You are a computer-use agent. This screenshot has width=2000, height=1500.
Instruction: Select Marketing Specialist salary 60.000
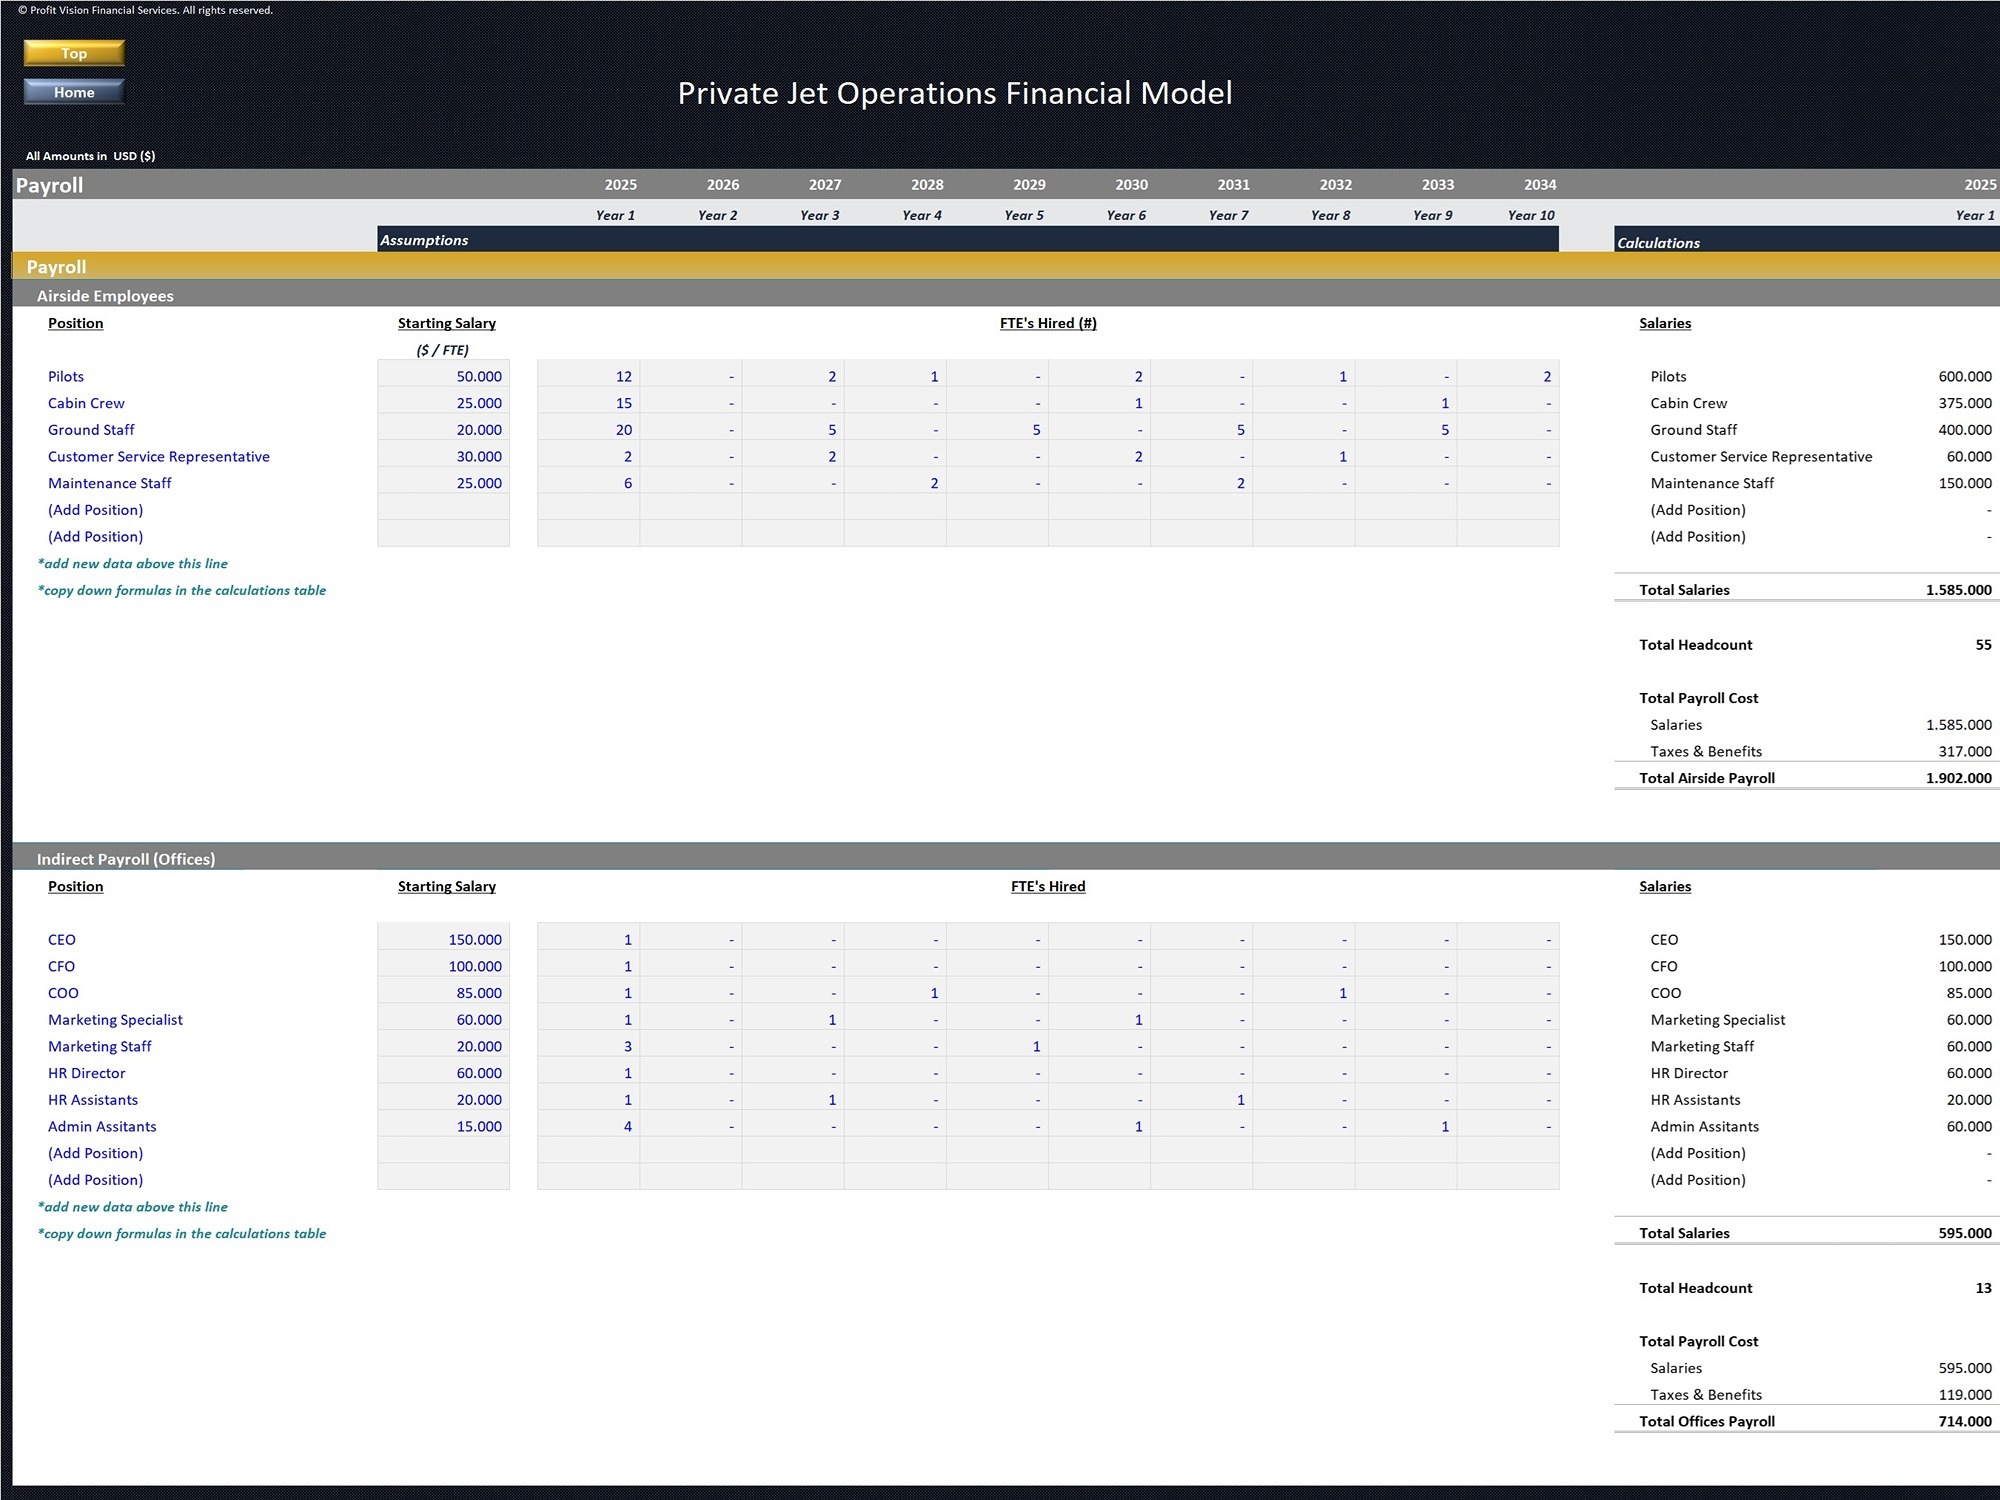[x=443, y=1020]
